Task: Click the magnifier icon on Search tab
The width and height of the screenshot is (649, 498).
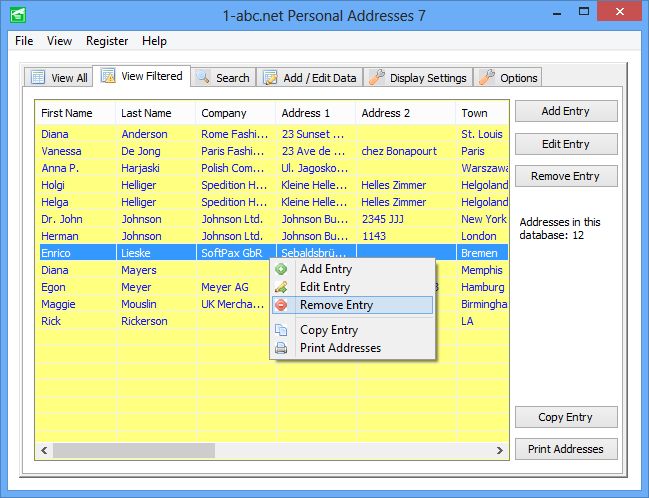Action: 203,77
